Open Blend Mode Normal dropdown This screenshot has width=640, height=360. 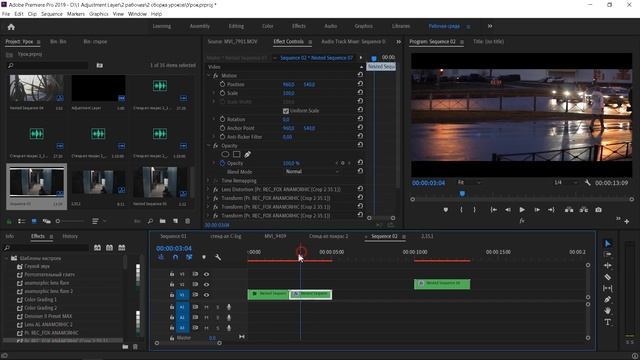[312, 172]
